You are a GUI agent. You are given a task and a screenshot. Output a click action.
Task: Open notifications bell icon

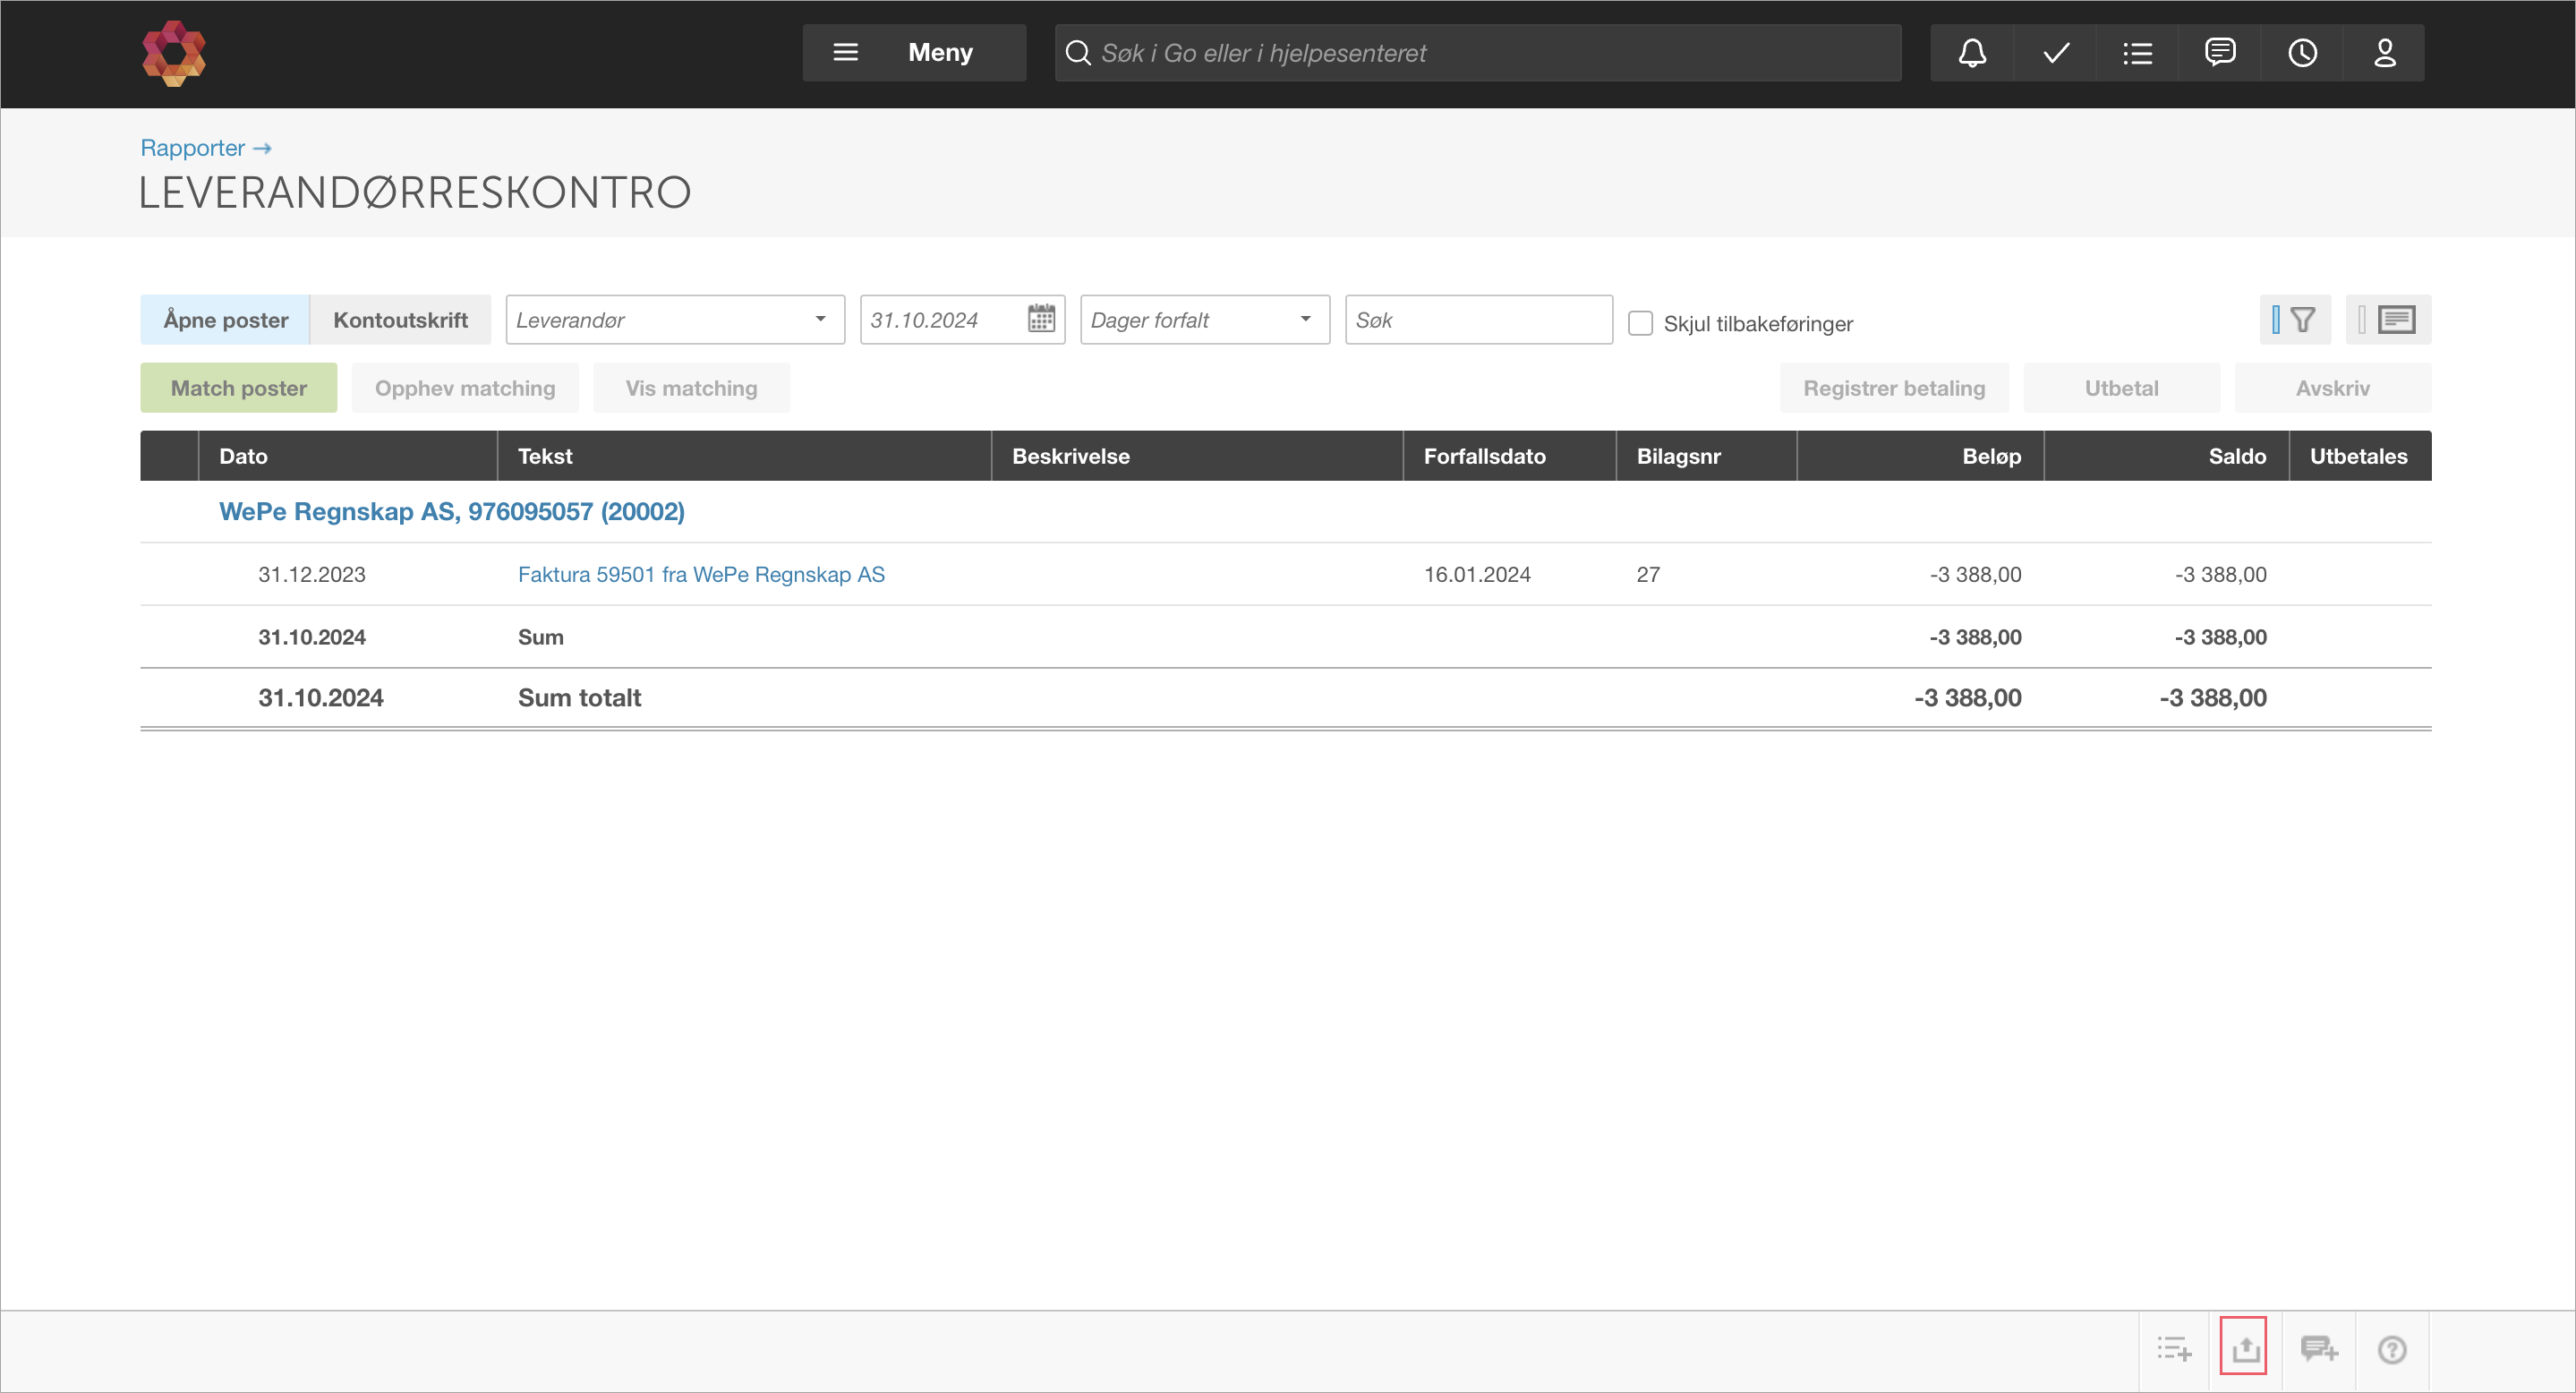pyautogui.click(x=1971, y=53)
